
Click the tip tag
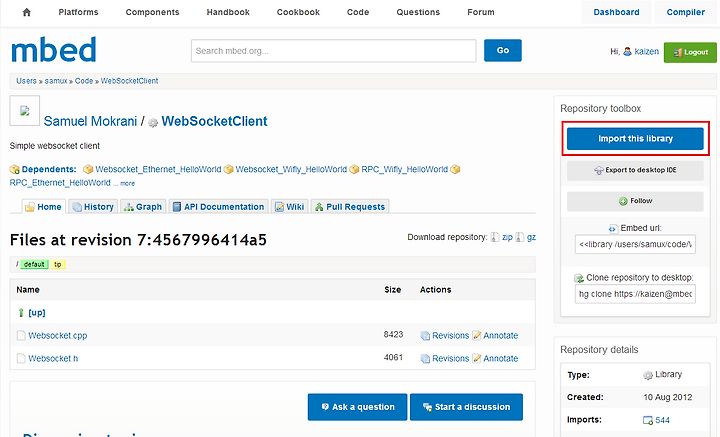point(58,264)
